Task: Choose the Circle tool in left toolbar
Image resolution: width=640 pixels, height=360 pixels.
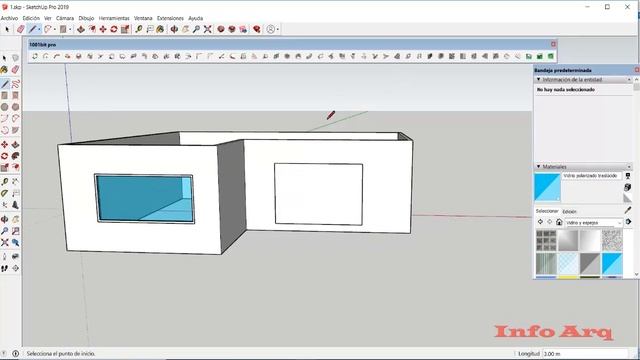Action: click(x=4, y=107)
